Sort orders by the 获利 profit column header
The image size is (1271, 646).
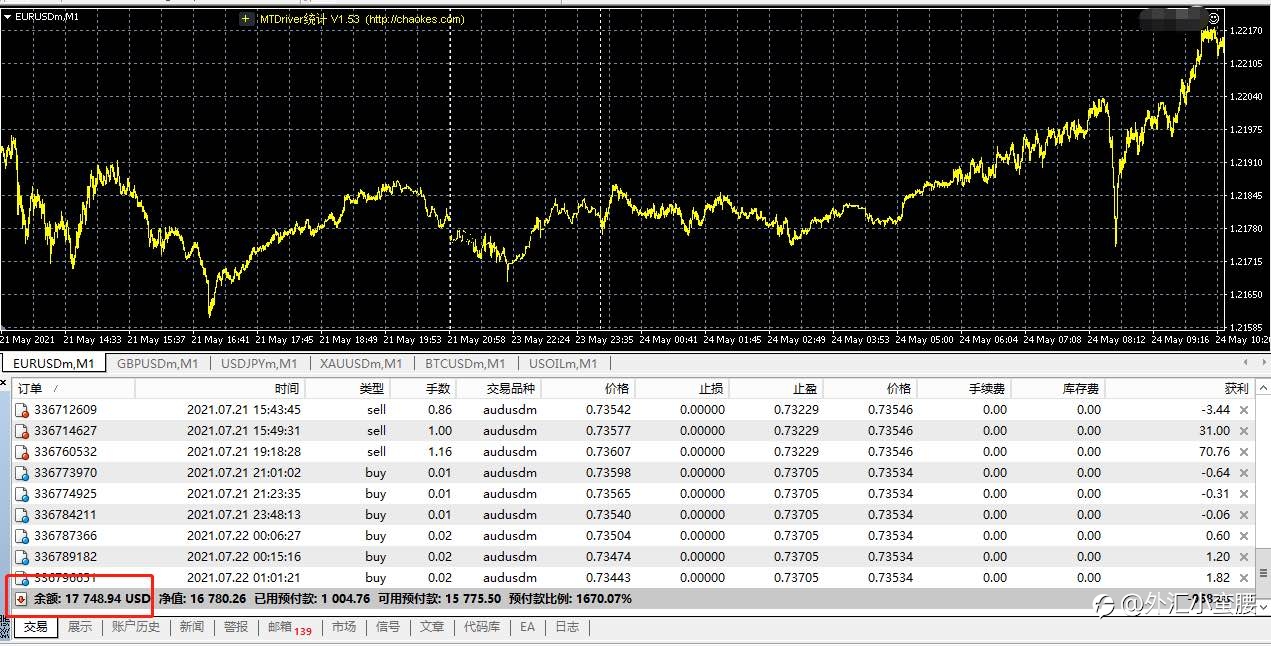pyautogui.click(x=1236, y=388)
